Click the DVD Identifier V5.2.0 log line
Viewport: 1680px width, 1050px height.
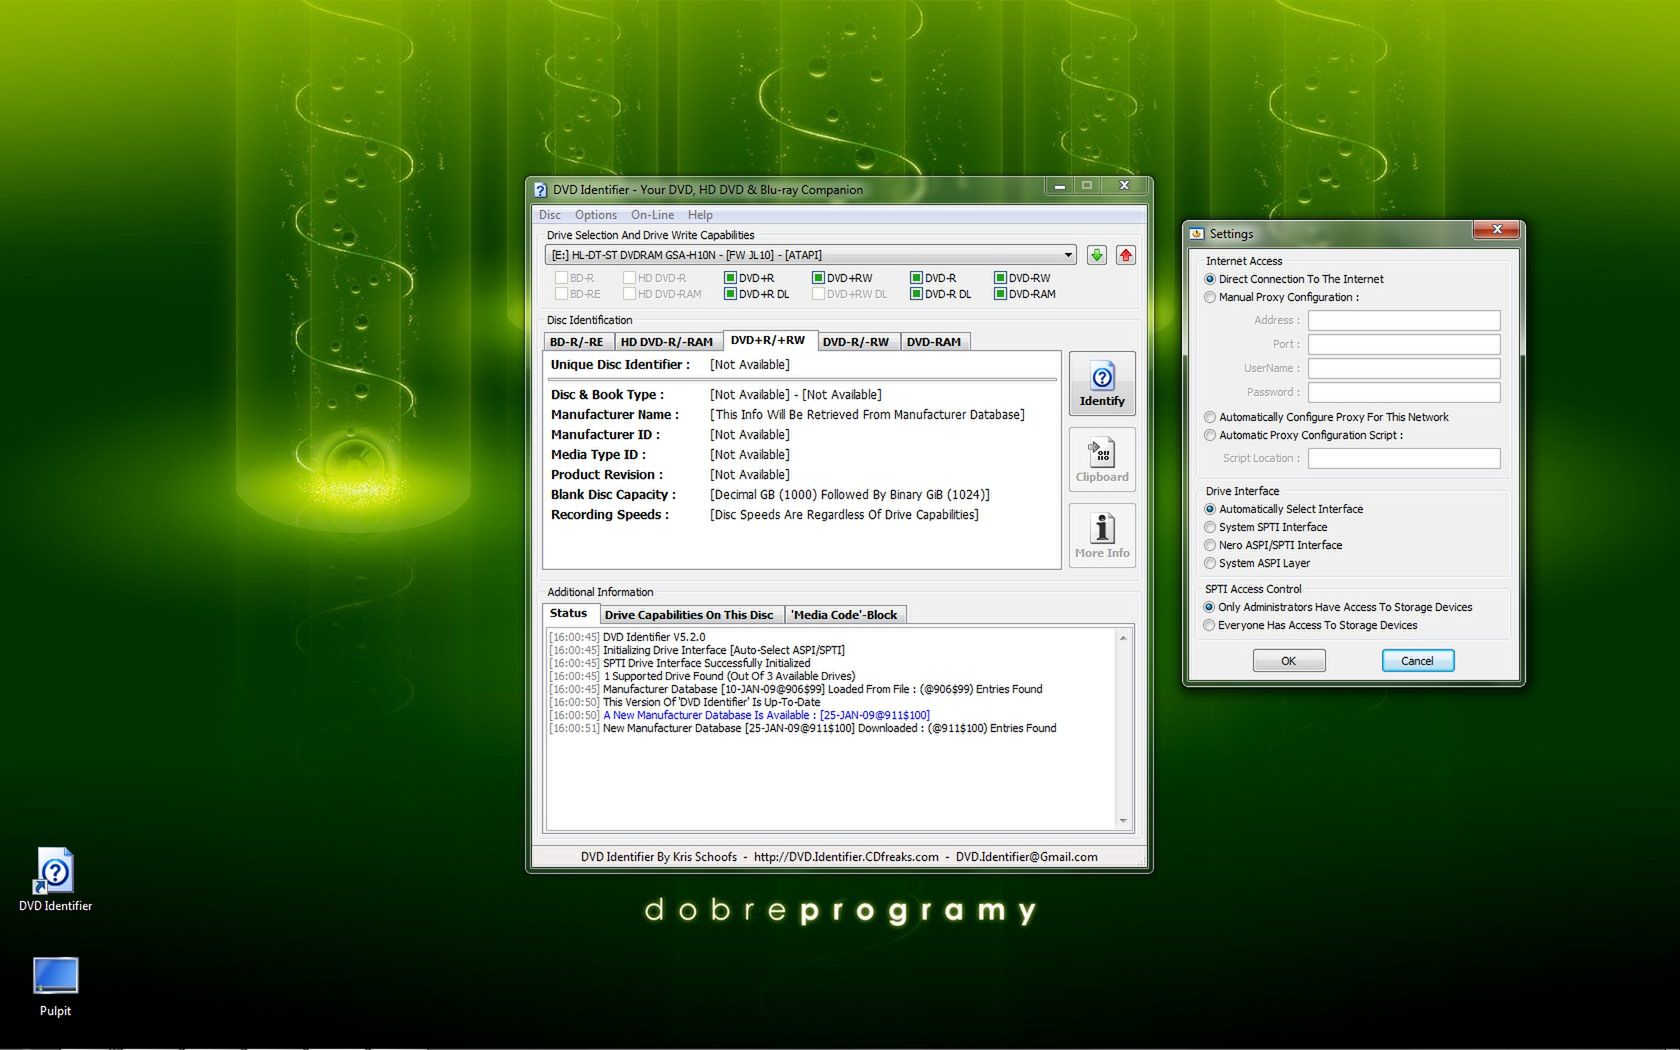[654, 637]
